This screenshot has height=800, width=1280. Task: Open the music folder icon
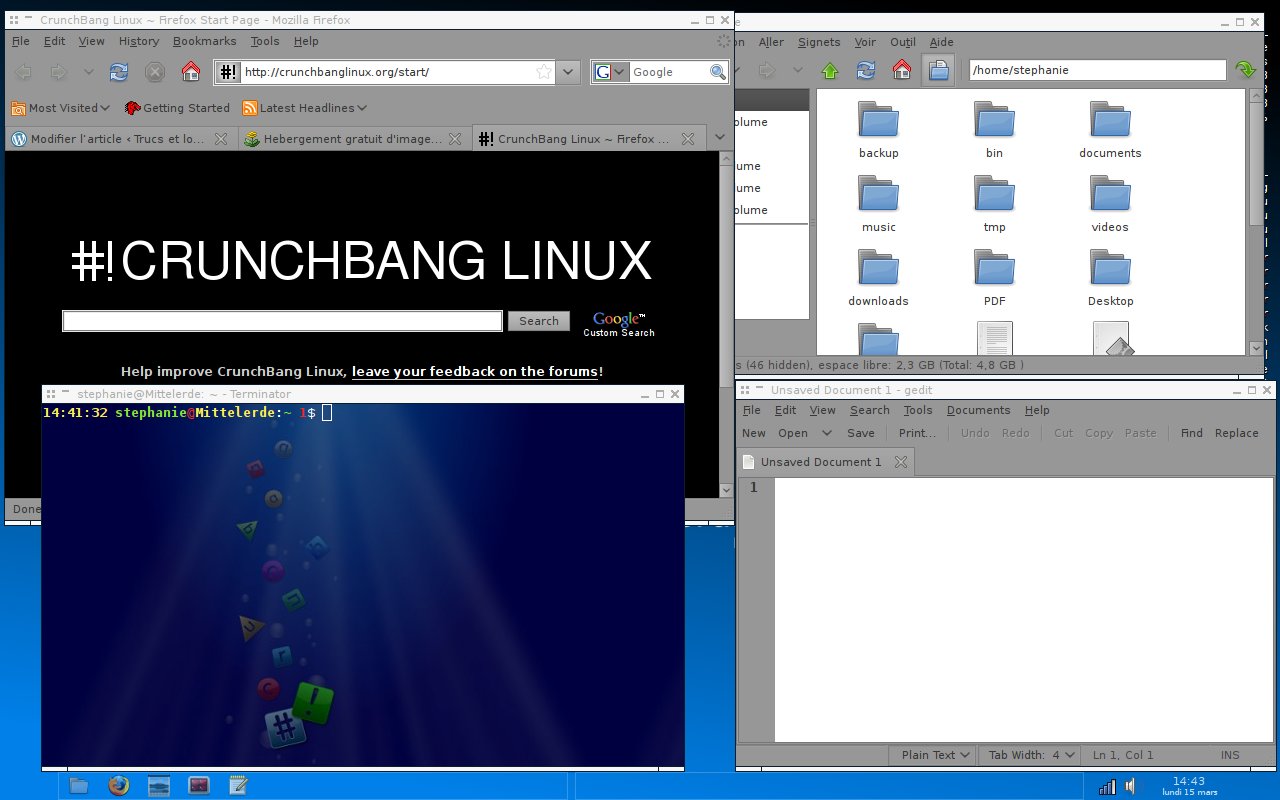click(x=878, y=194)
